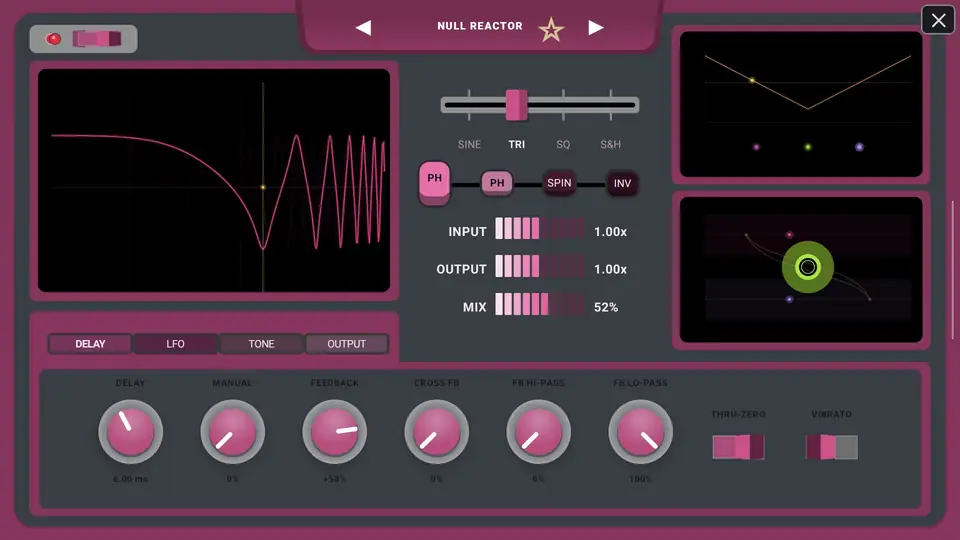Toggle the THRU-ZERO switch
Viewport: 960px width, 540px height.
738,447
